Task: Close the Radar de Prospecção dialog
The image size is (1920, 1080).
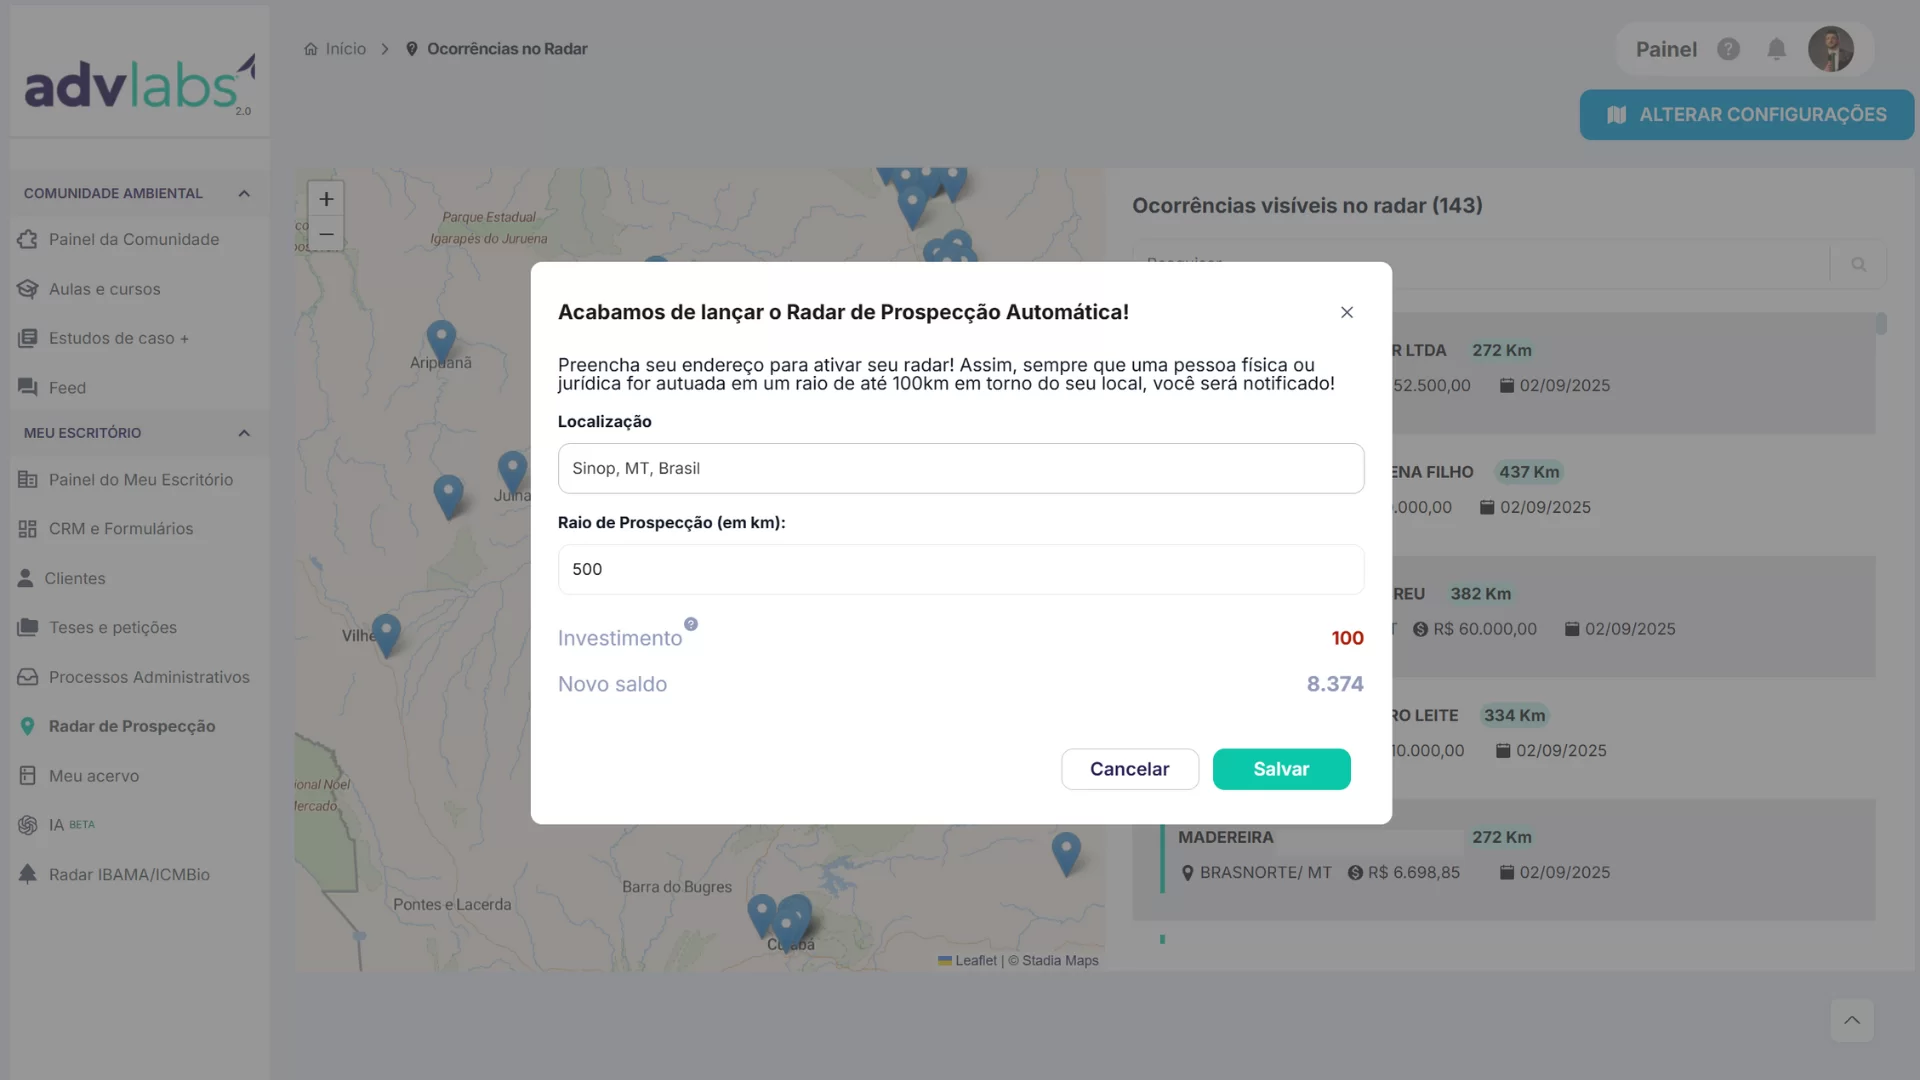Action: tap(1347, 313)
